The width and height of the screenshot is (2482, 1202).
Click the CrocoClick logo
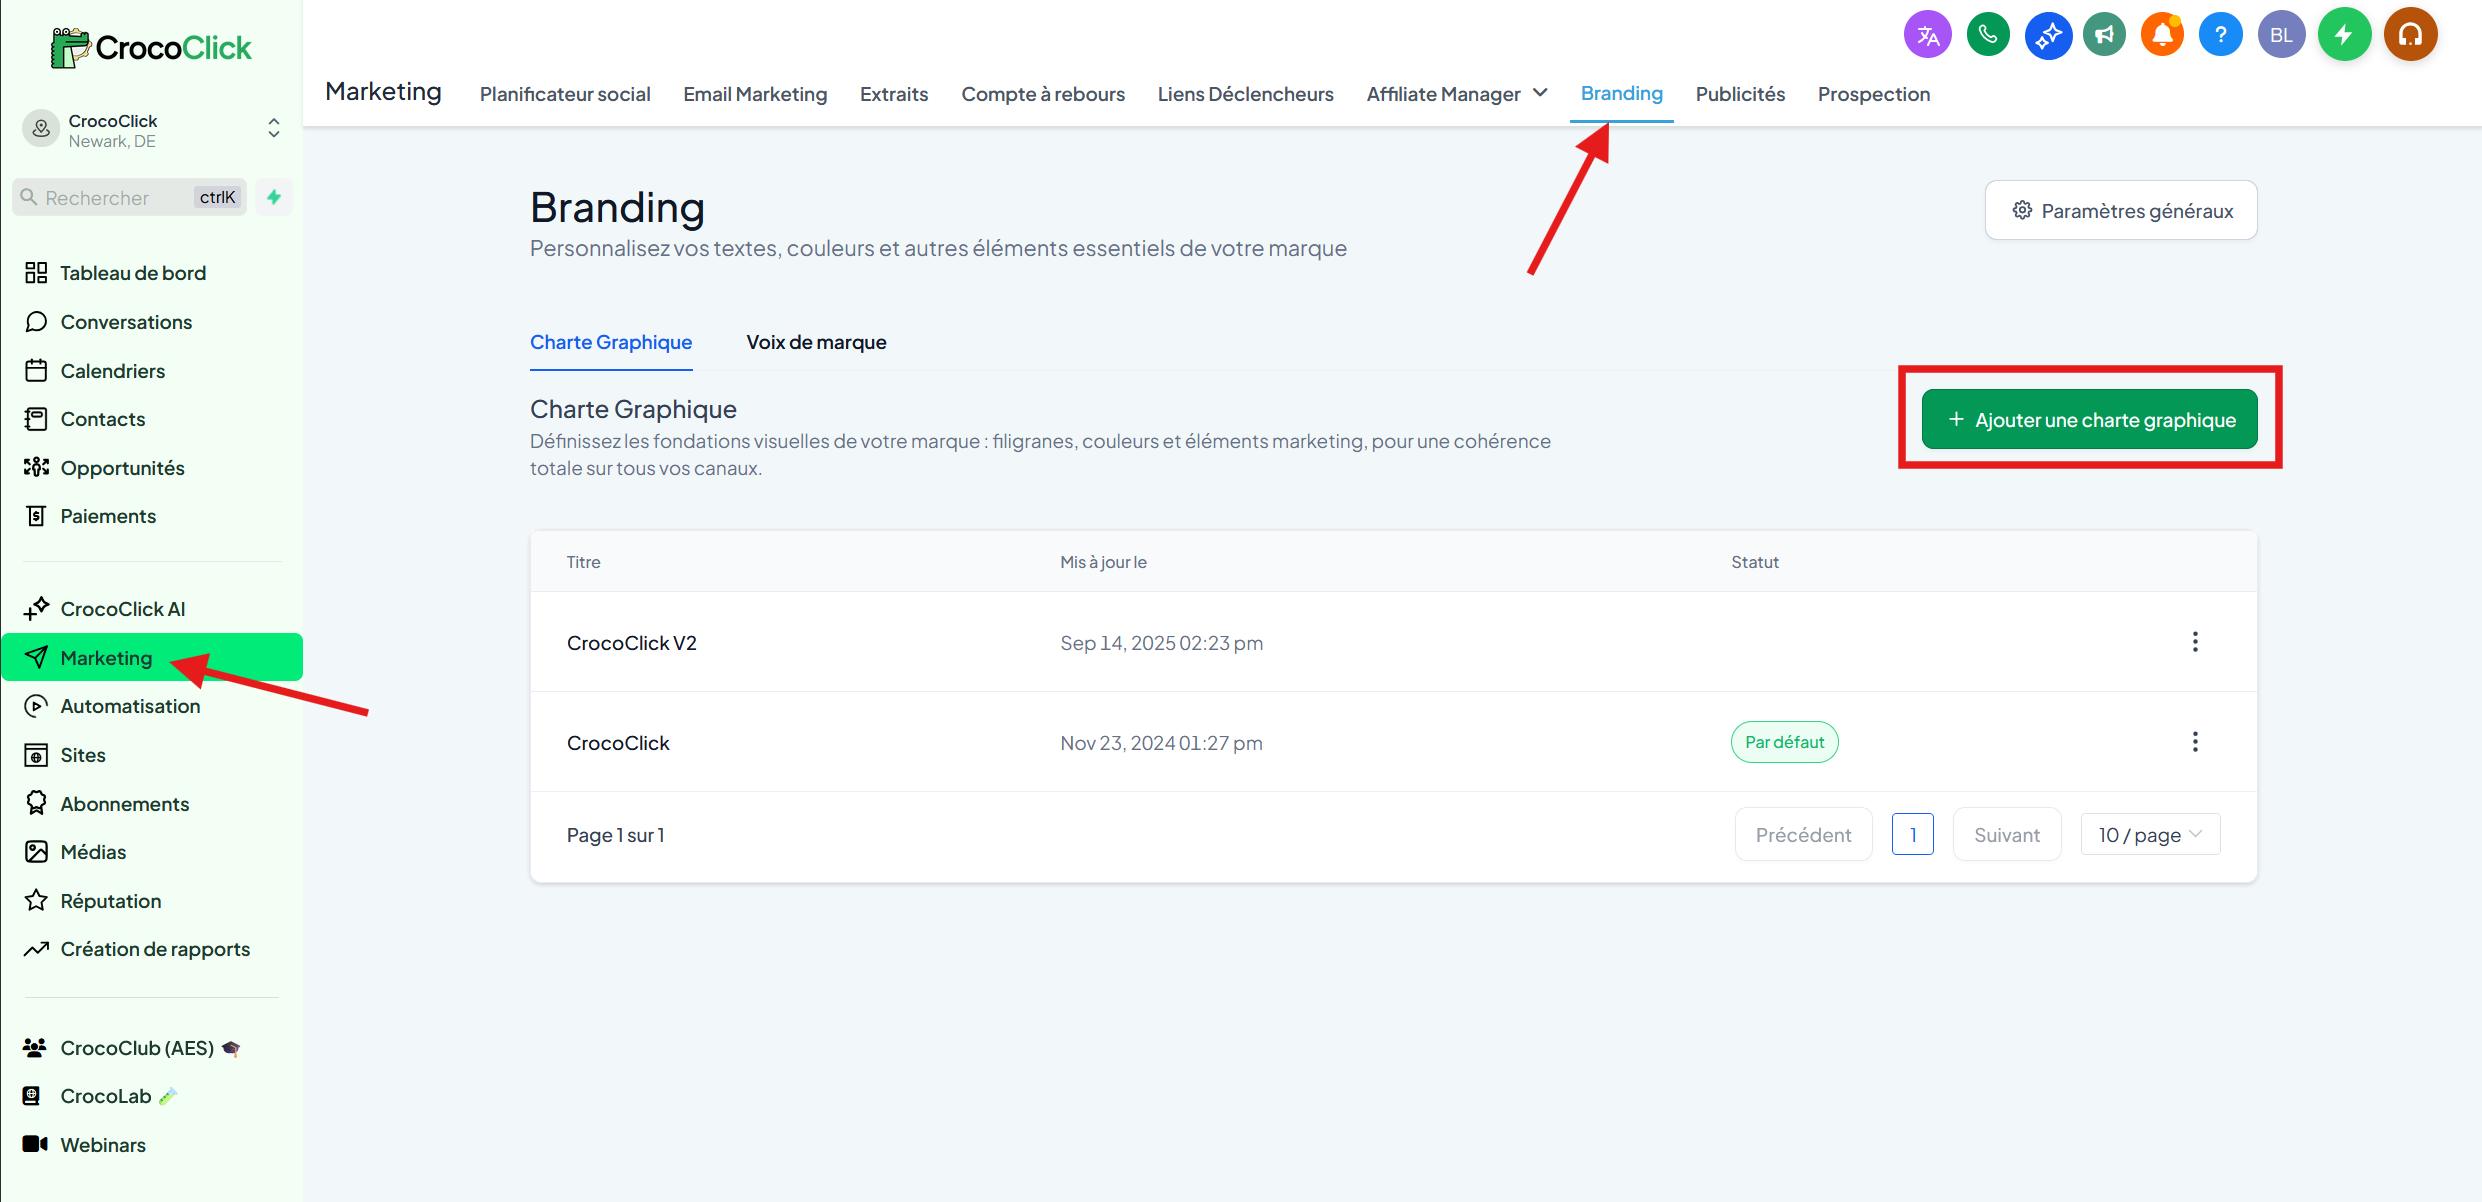click(x=152, y=47)
